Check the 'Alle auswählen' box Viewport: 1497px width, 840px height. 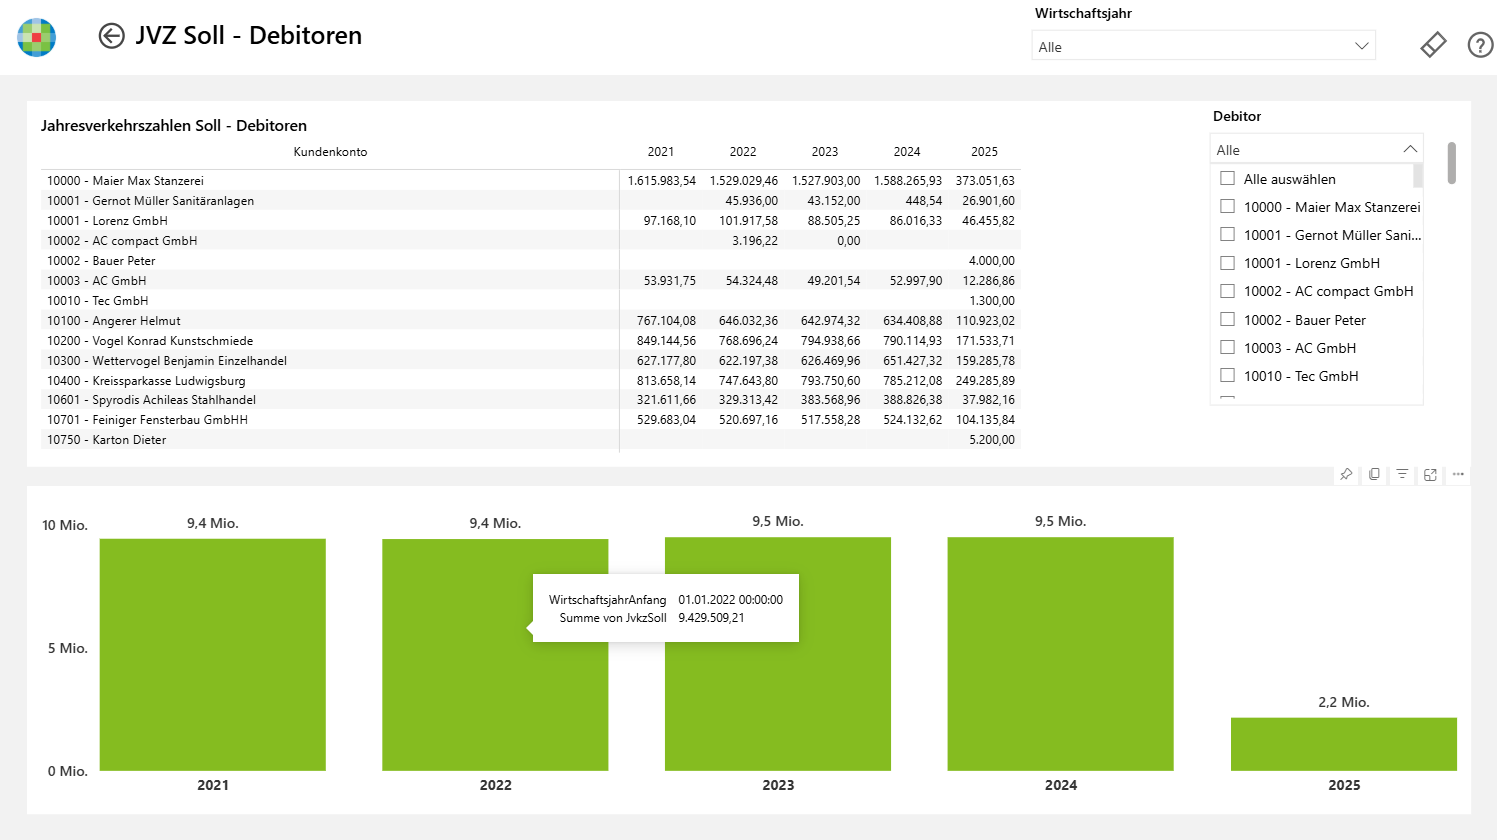coord(1227,178)
